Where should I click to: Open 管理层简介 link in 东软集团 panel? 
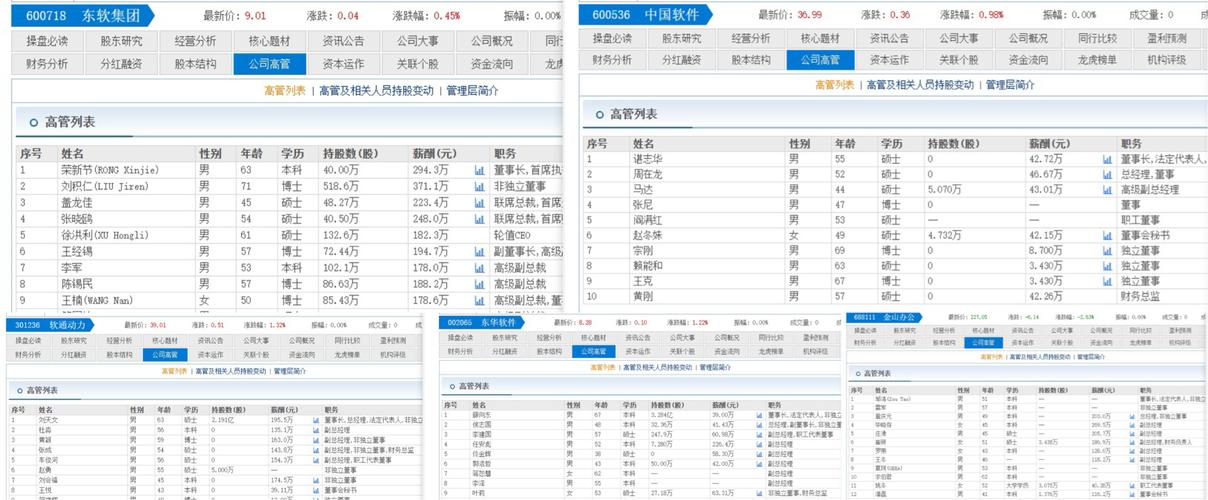[x=472, y=90]
